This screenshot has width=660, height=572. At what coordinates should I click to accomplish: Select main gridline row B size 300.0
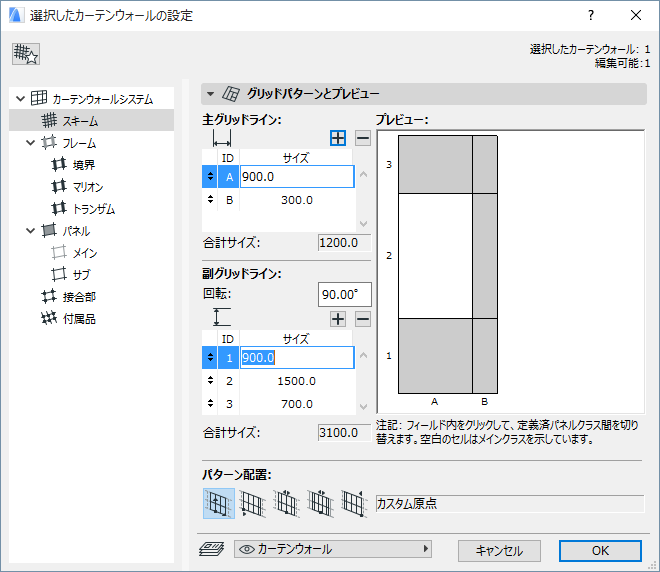pos(297,200)
